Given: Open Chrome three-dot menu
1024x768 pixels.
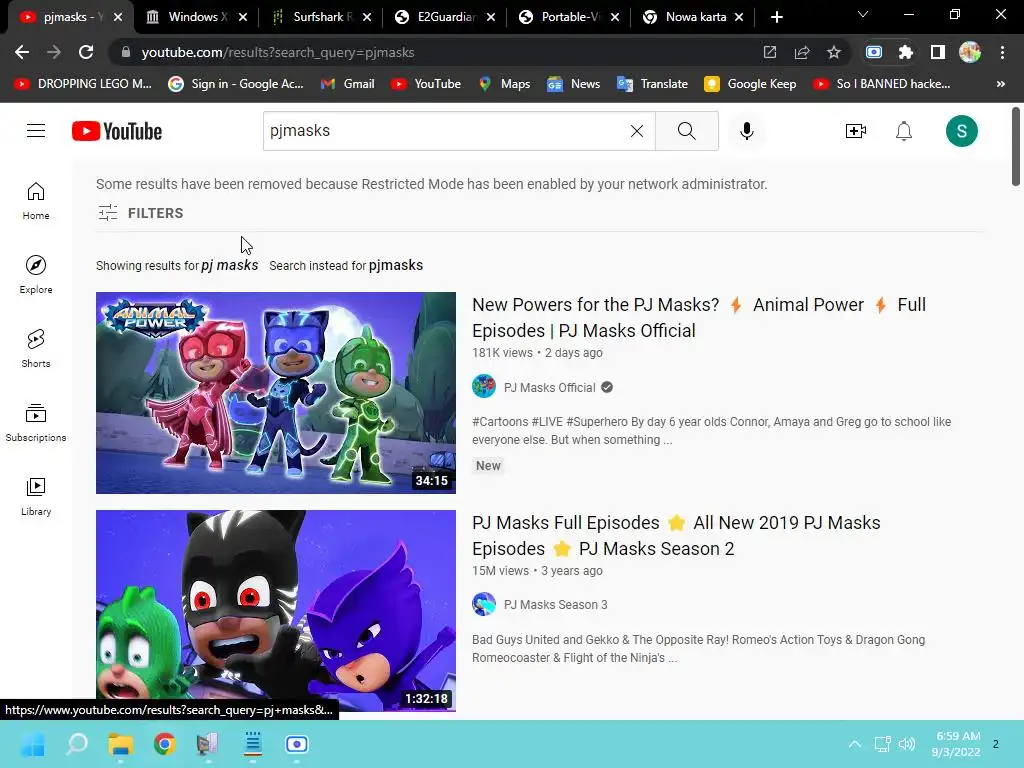Looking at the screenshot, I should pos(1002,52).
